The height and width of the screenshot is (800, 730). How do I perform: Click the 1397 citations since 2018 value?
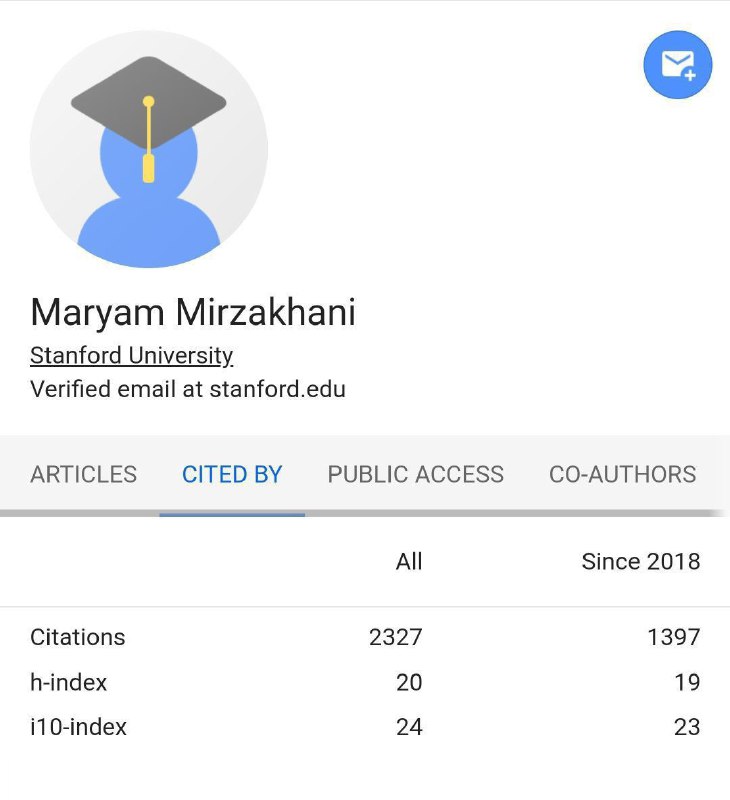(673, 637)
